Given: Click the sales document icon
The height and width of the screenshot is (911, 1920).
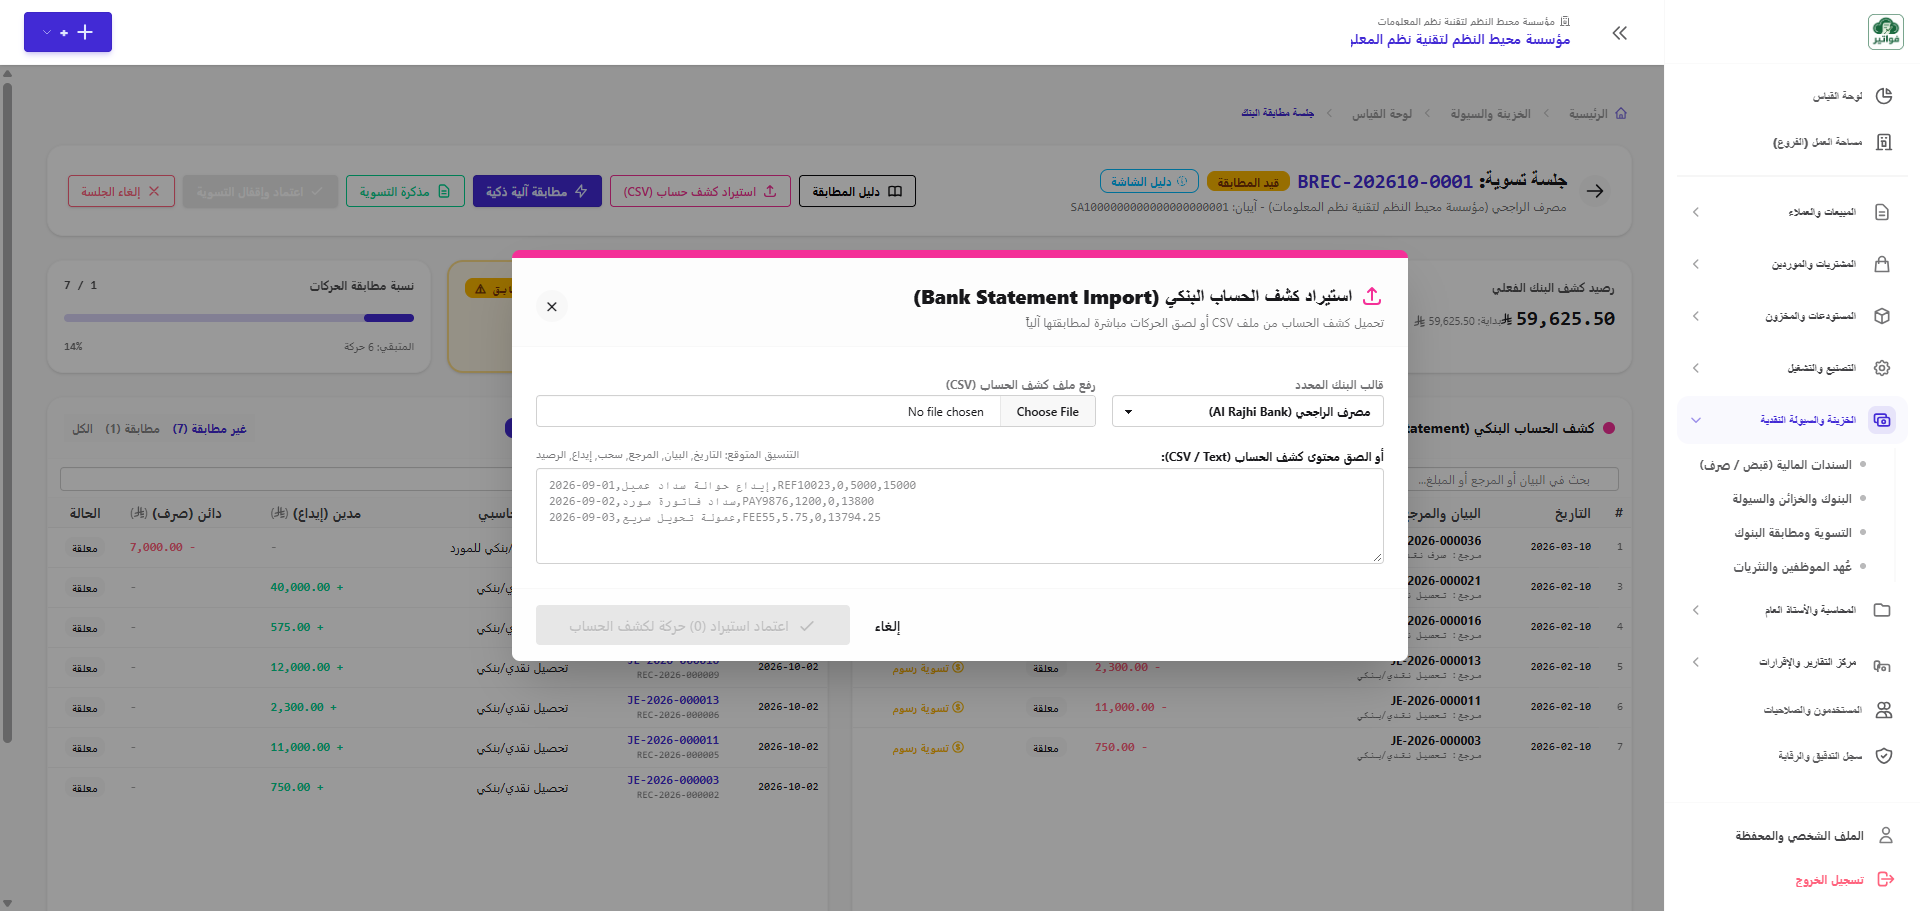Looking at the screenshot, I should click(x=1882, y=212).
